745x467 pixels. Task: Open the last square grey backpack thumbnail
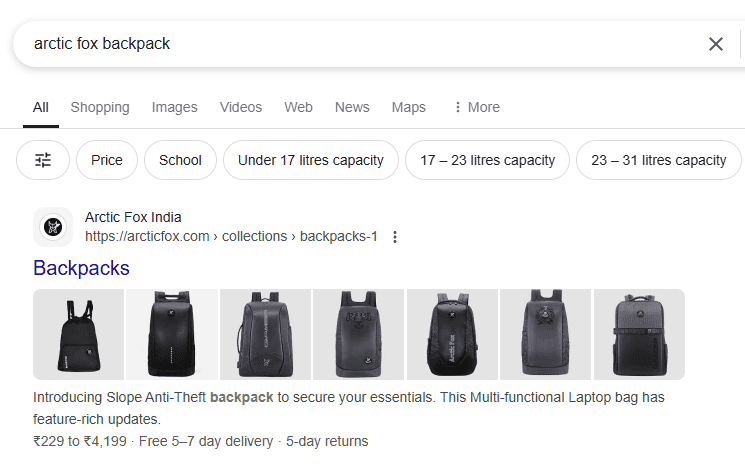pyautogui.click(x=640, y=334)
